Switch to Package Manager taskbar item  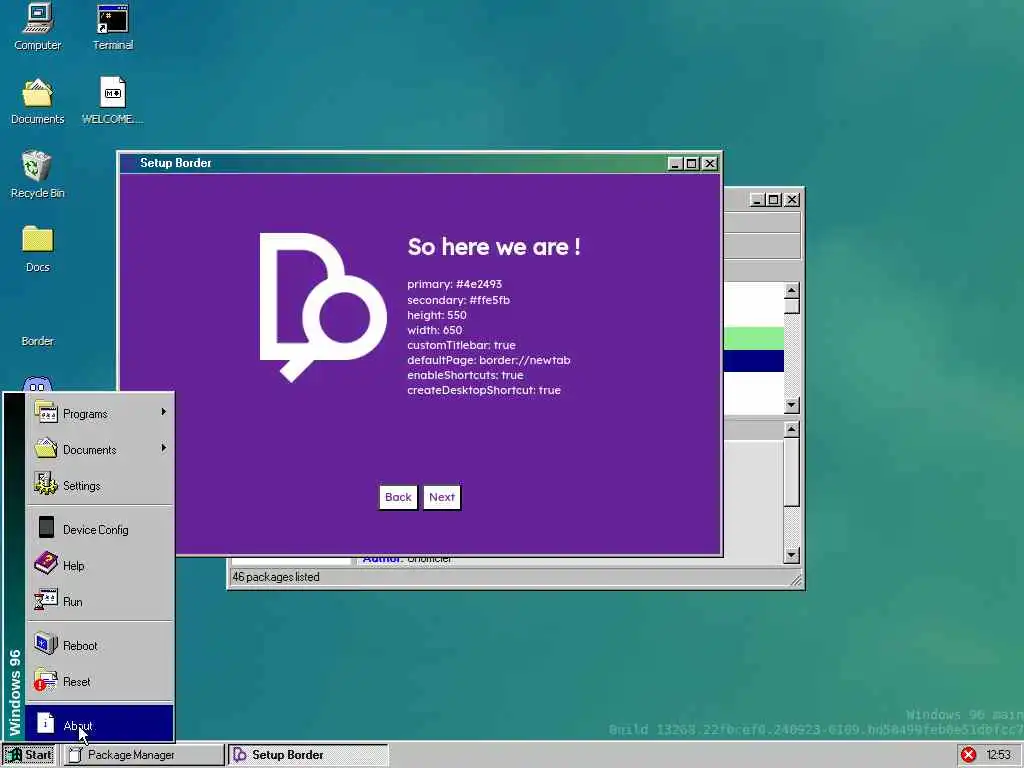coord(144,755)
